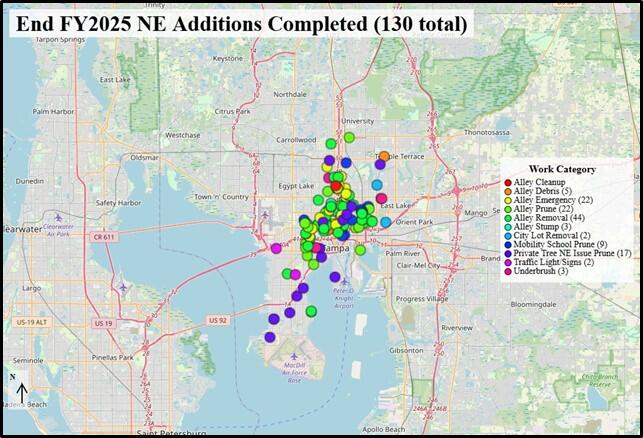This screenshot has width=643, height=438.
Task: Click the Gibsonton map label
Action: pos(406,351)
